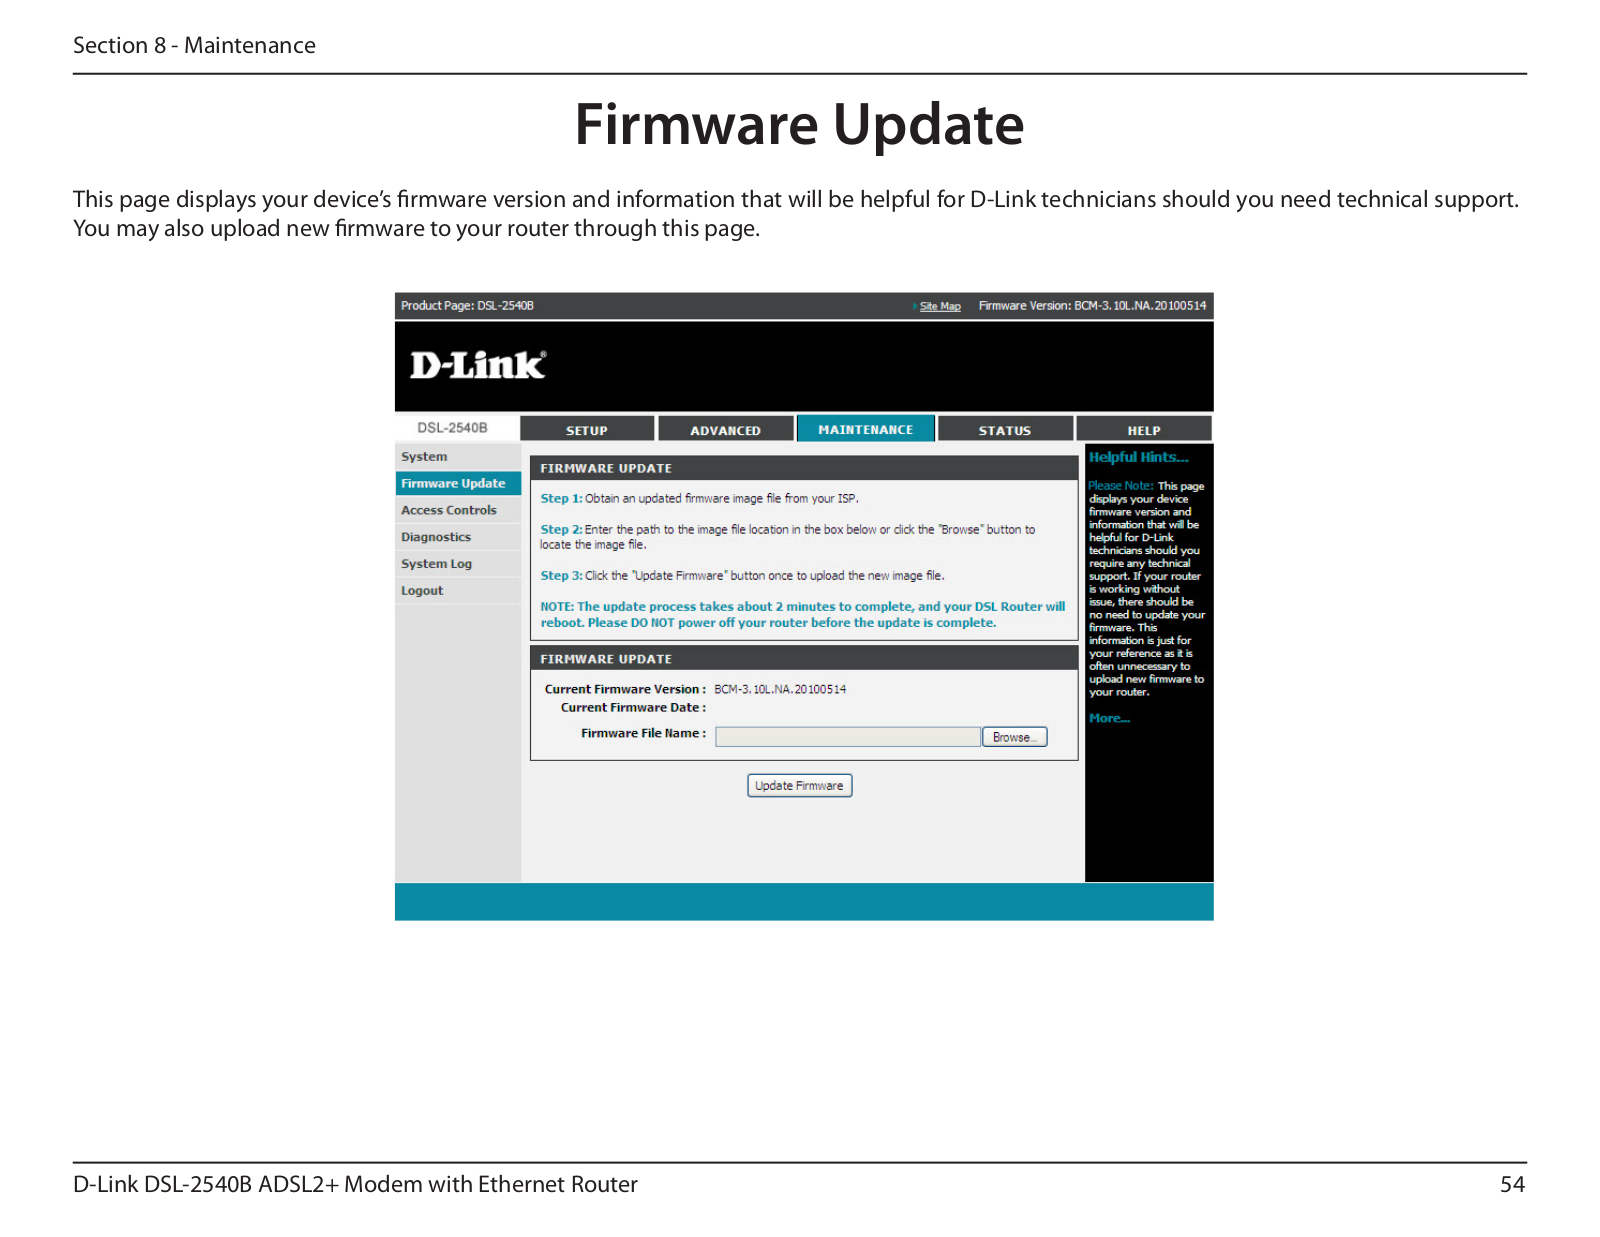This screenshot has height=1237, width=1600.
Task: Switch to the SETUP tab
Action: coord(587,430)
